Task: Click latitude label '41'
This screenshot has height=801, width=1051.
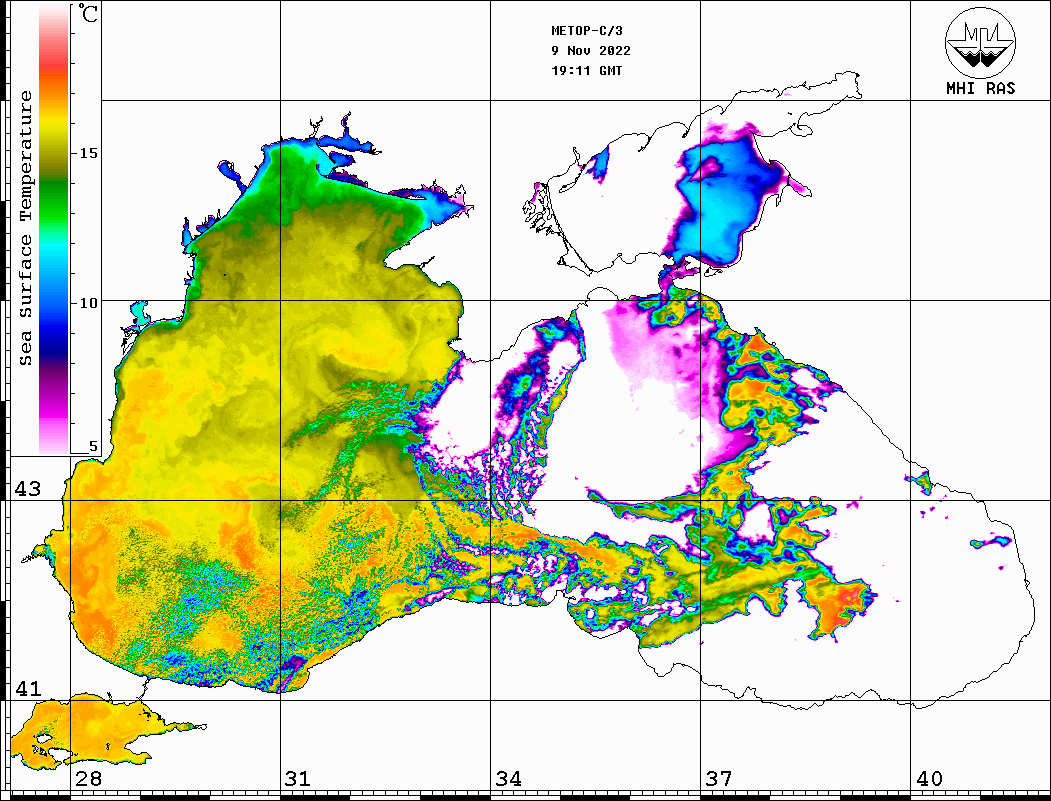Action: coord(28,688)
